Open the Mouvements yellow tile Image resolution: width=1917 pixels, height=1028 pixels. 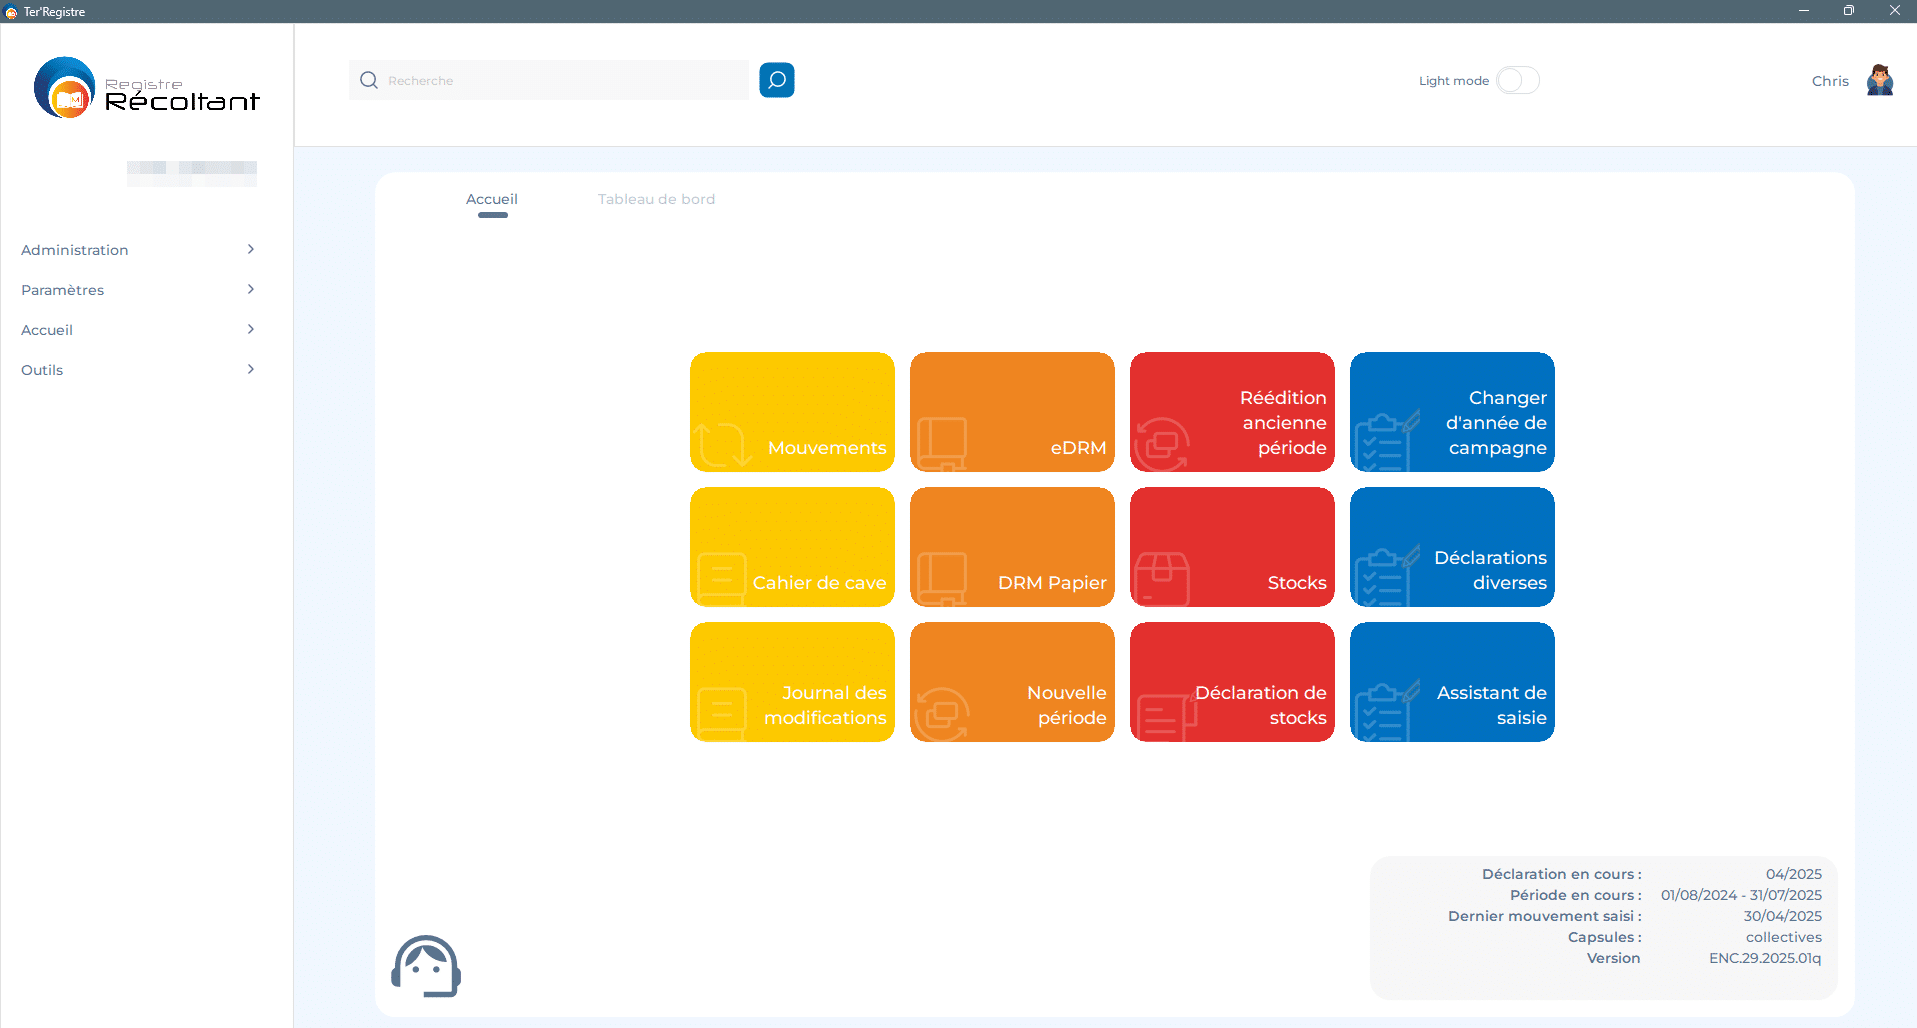pos(792,412)
